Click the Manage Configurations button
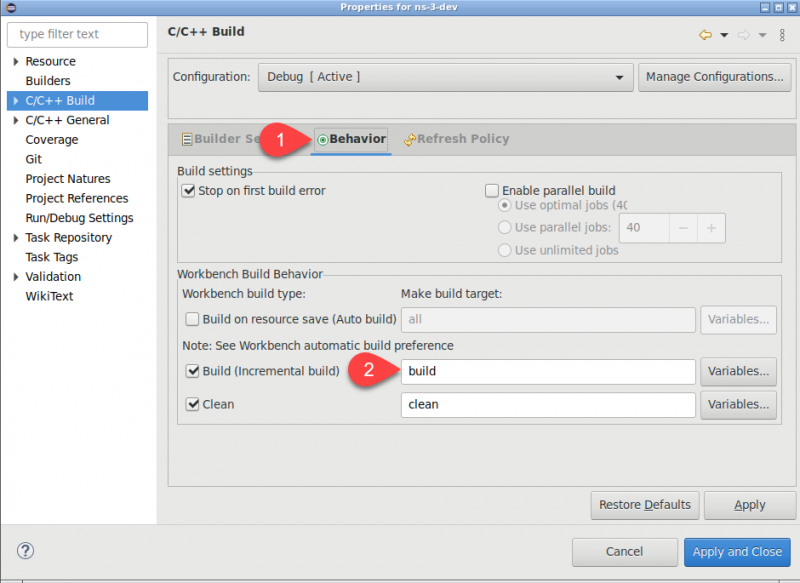 pos(714,78)
